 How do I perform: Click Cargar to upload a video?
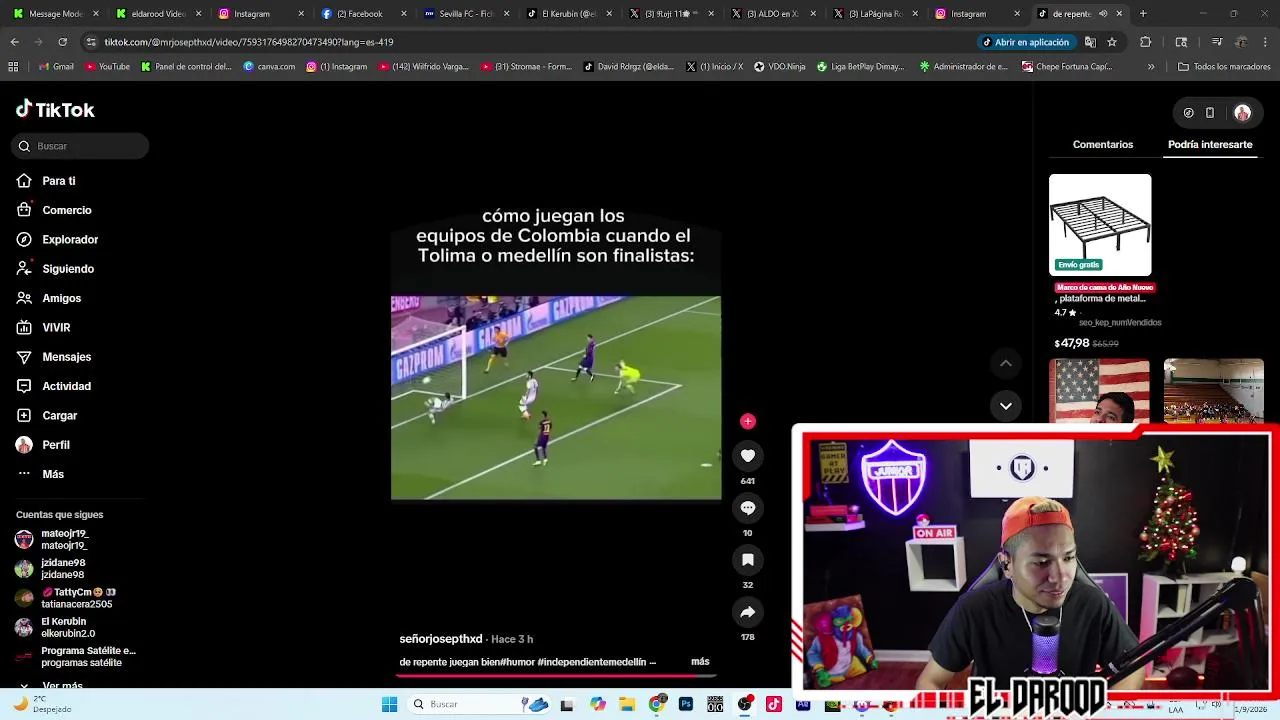pos(47,415)
